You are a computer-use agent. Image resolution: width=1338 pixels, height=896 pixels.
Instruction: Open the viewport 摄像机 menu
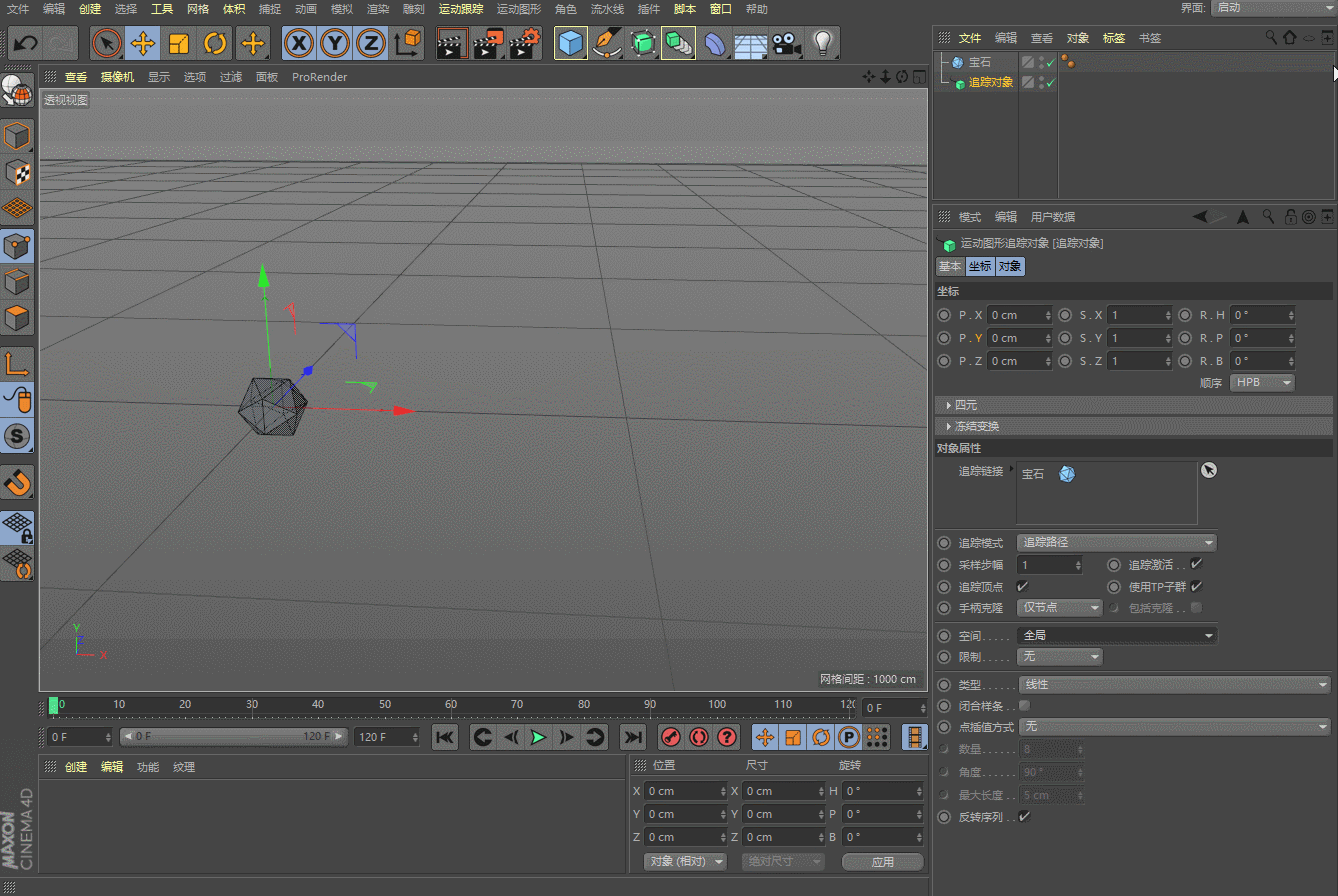pyautogui.click(x=117, y=77)
